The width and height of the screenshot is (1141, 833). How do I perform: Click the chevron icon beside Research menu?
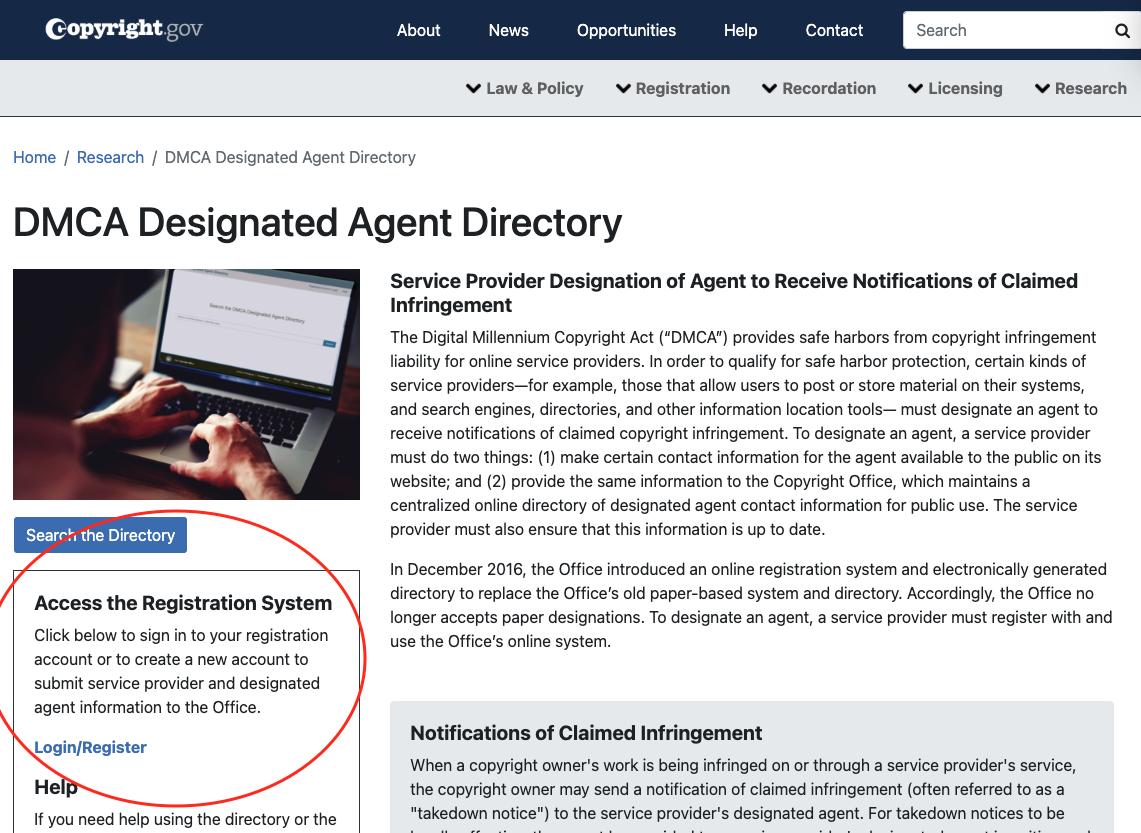1042,89
